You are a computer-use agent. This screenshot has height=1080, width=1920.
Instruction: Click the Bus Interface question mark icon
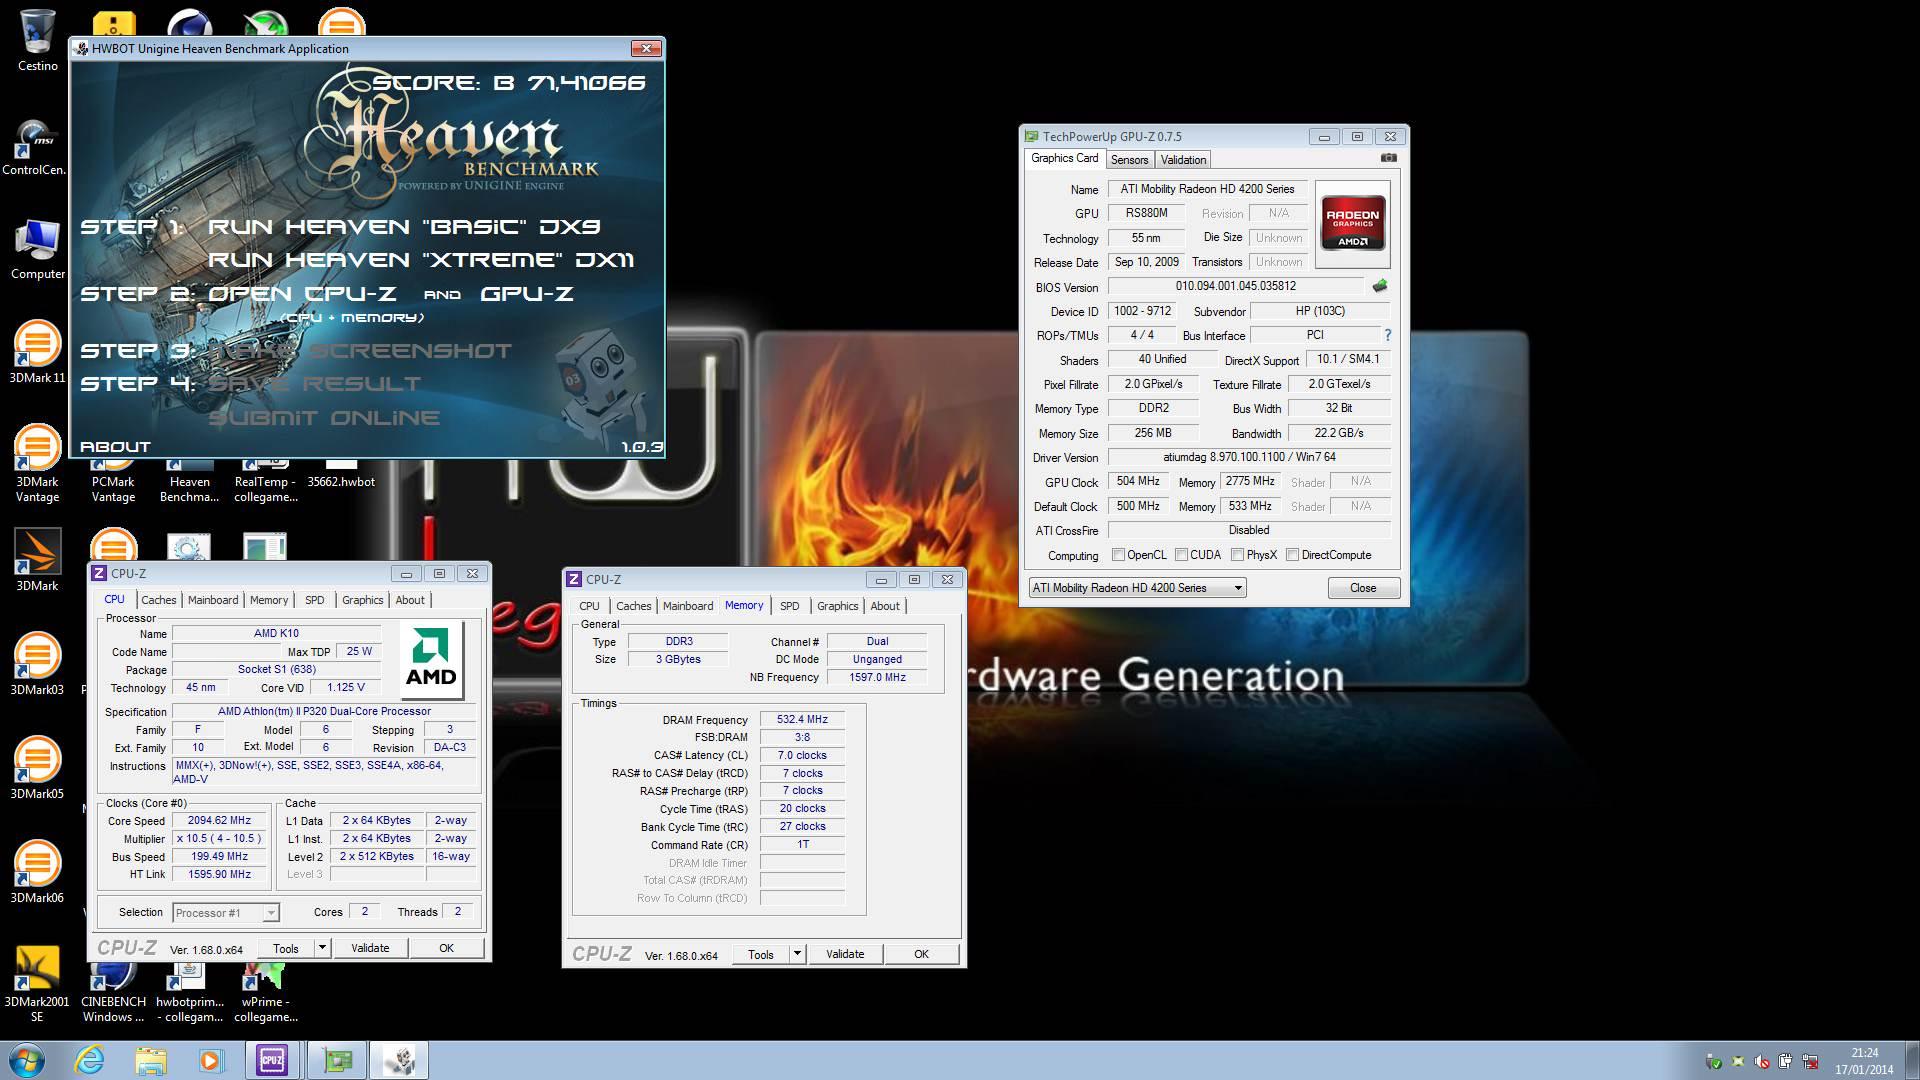point(1387,335)
